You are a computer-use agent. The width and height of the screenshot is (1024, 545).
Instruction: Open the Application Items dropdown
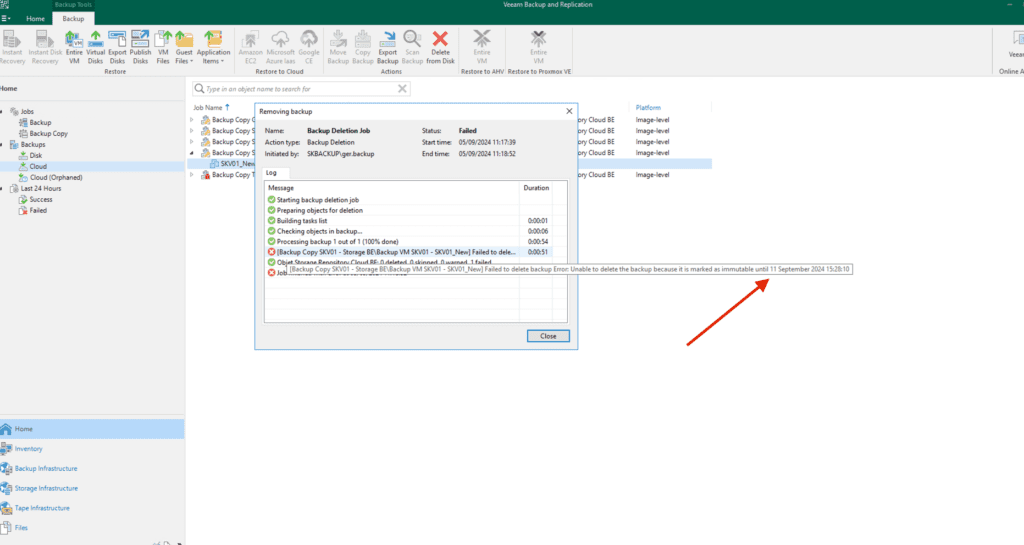[213, 47]
